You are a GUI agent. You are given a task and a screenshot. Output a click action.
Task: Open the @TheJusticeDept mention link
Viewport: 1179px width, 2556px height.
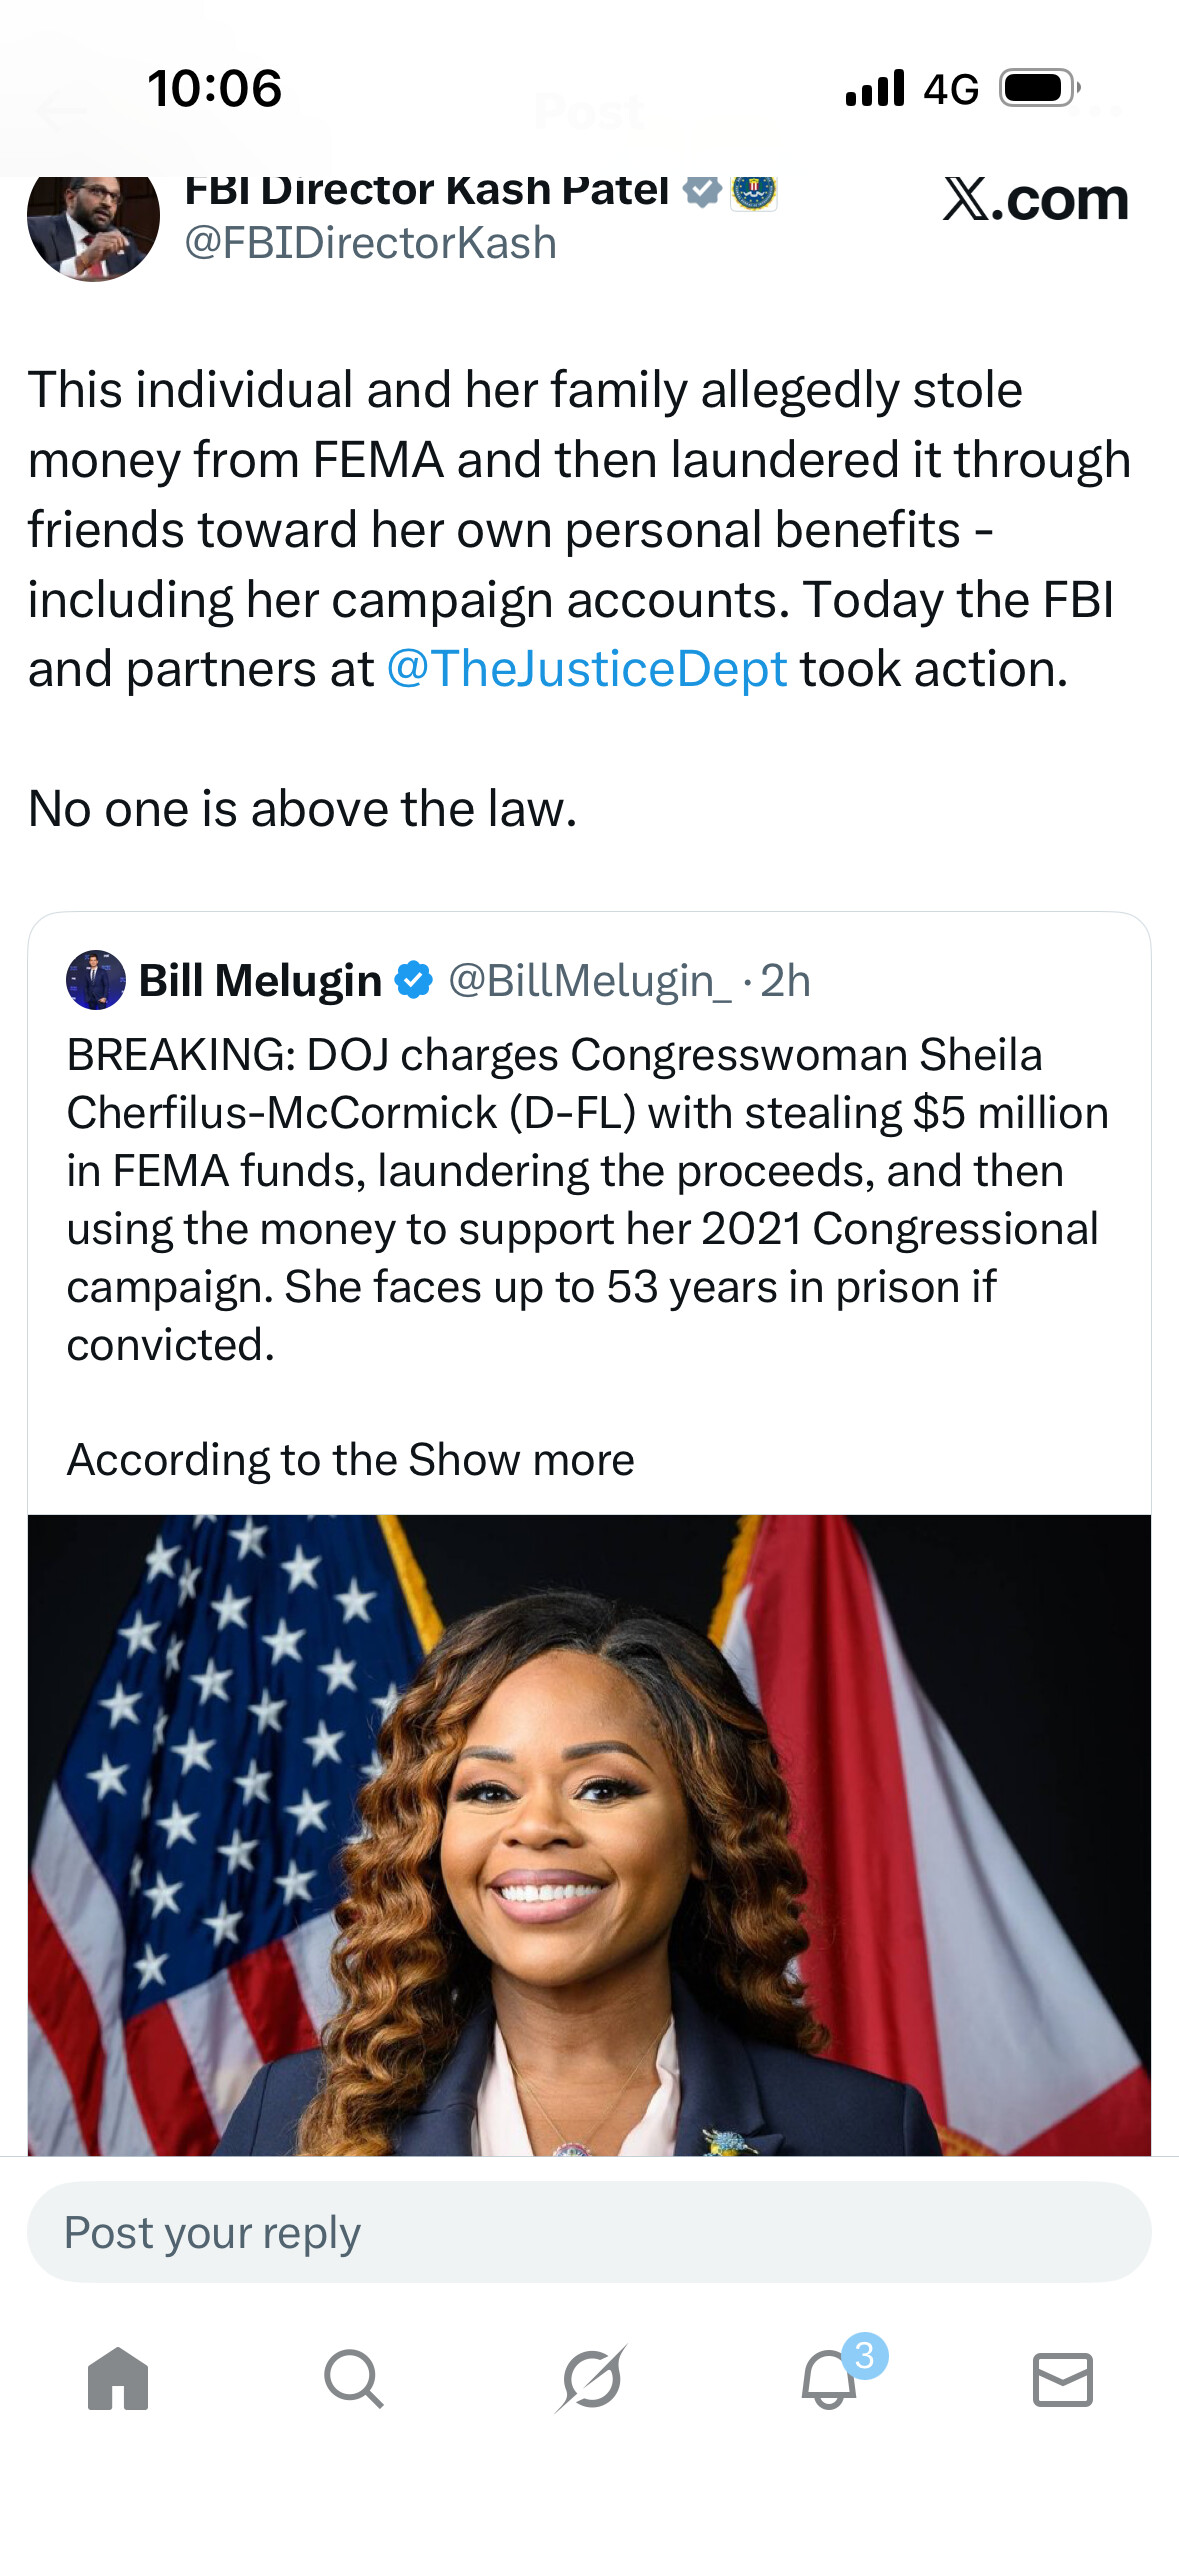click(x=587, y=669)
